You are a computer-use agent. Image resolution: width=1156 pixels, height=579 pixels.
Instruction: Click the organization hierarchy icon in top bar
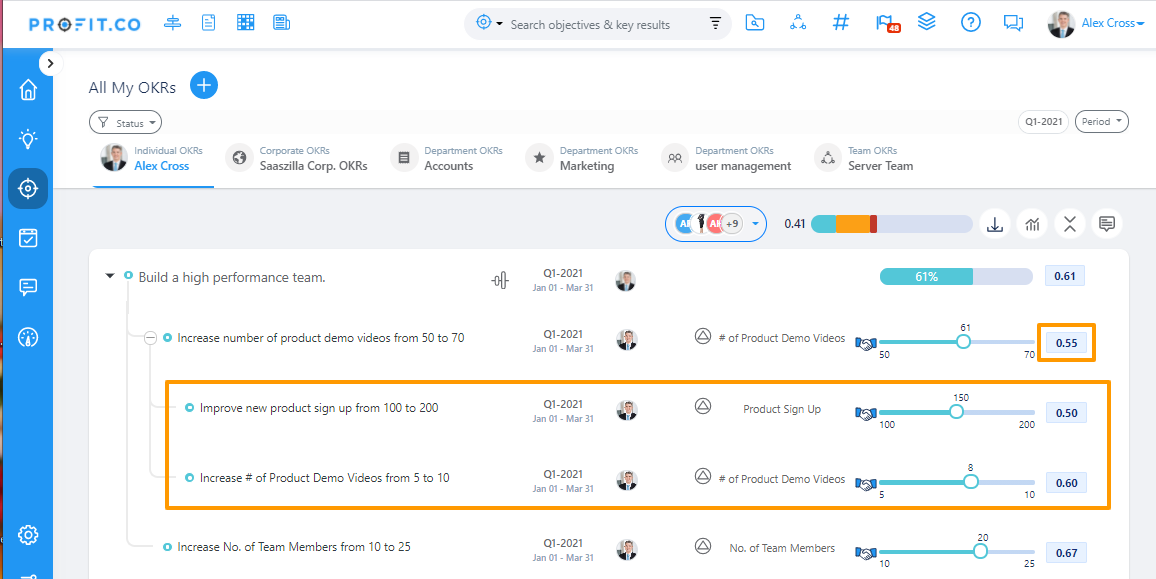[x=797, y=21]
